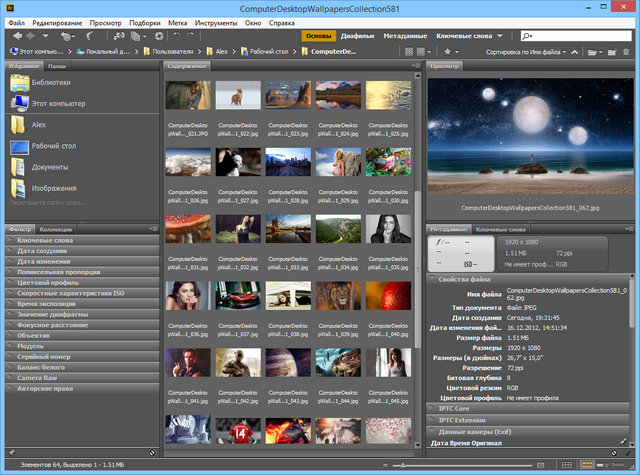Screen dimensions: 640x475
Task: Select Изображения folder in Favorites
Action: pos(54,188)
